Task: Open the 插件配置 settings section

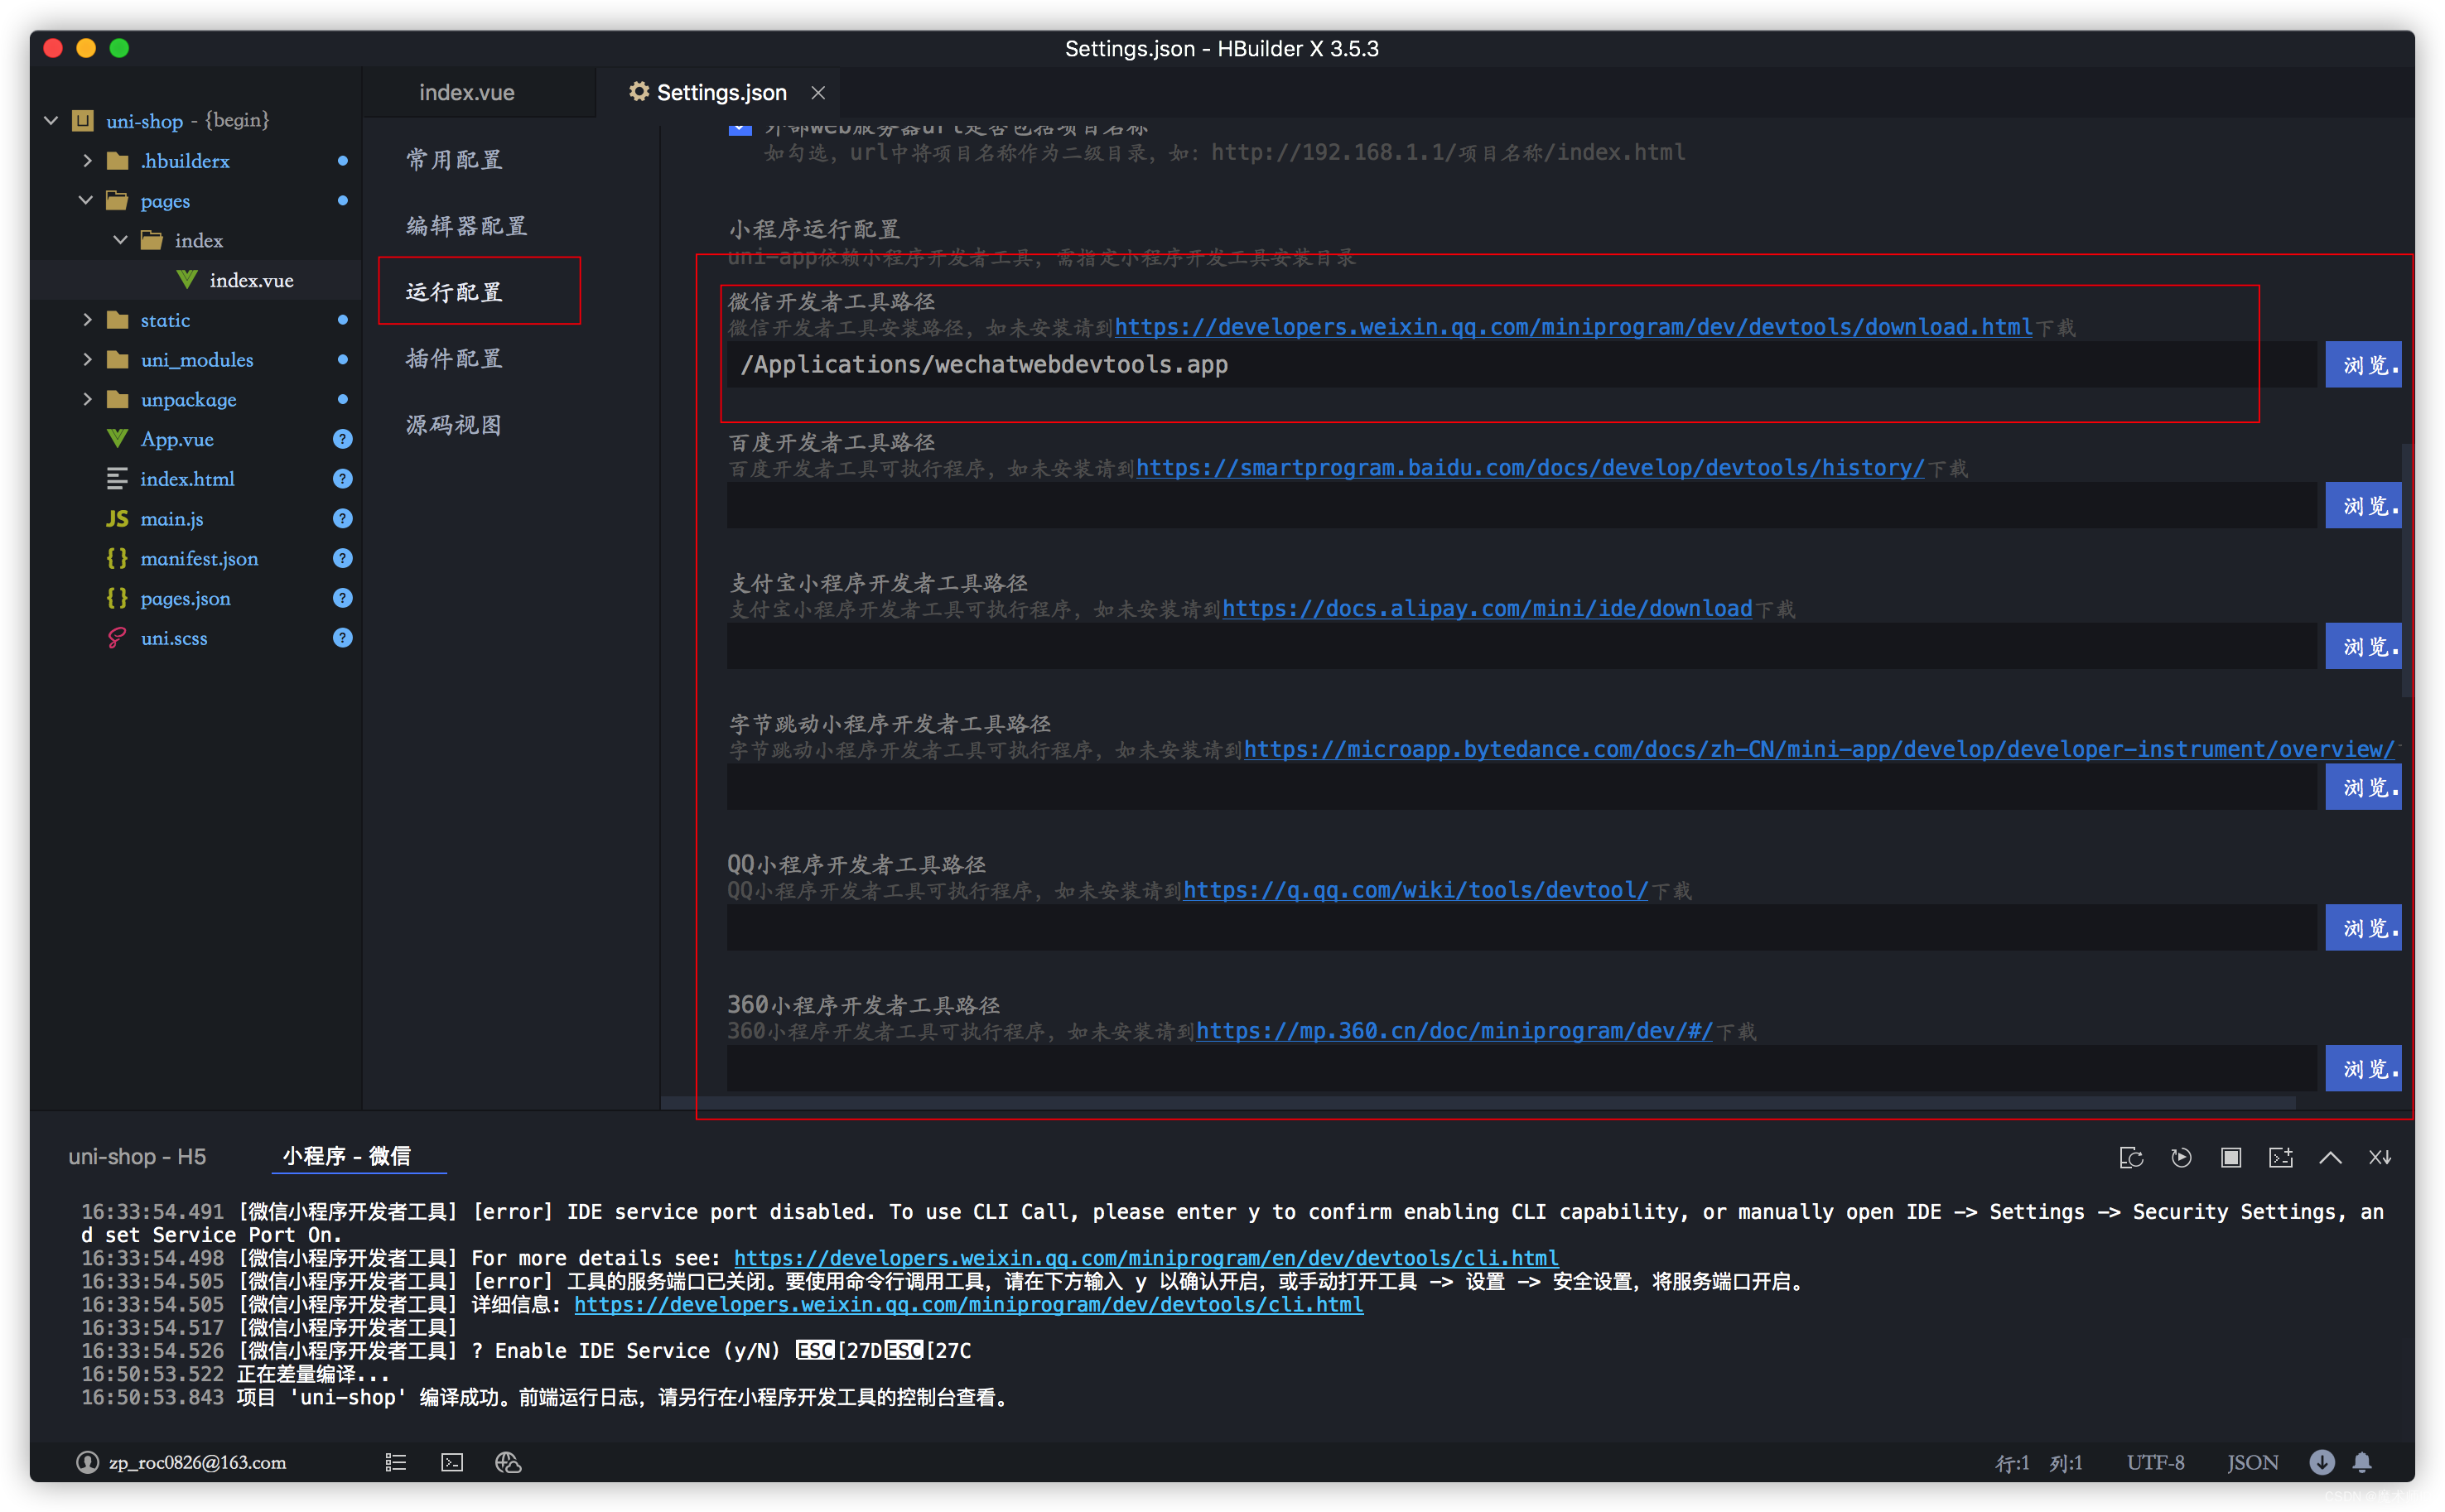Action: pyautogui.click(x=454, y=358)
